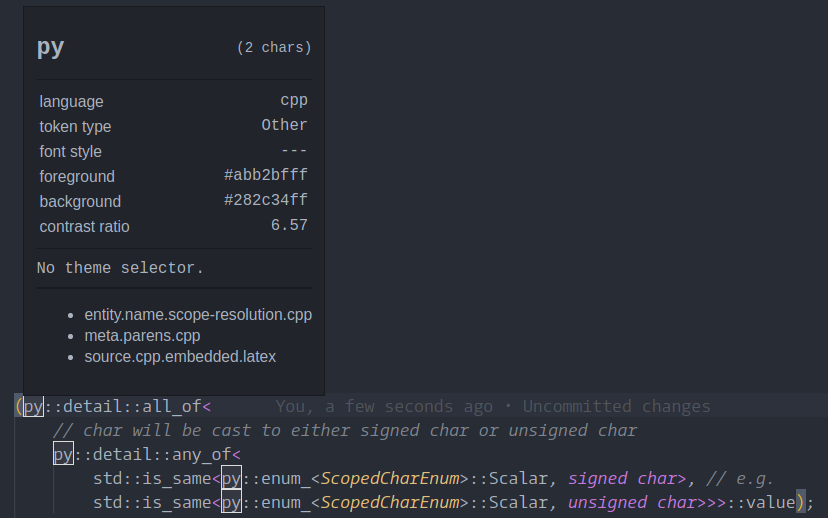828x518 pixels.
Task: Click the comment about char cast
Action: [345, 430]
